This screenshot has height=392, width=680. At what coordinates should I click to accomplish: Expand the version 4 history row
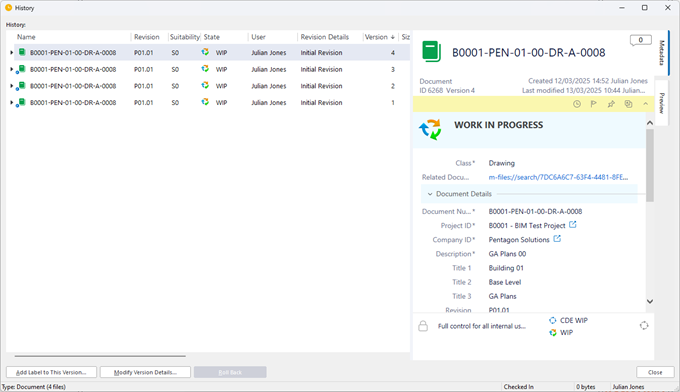[12, 52]
